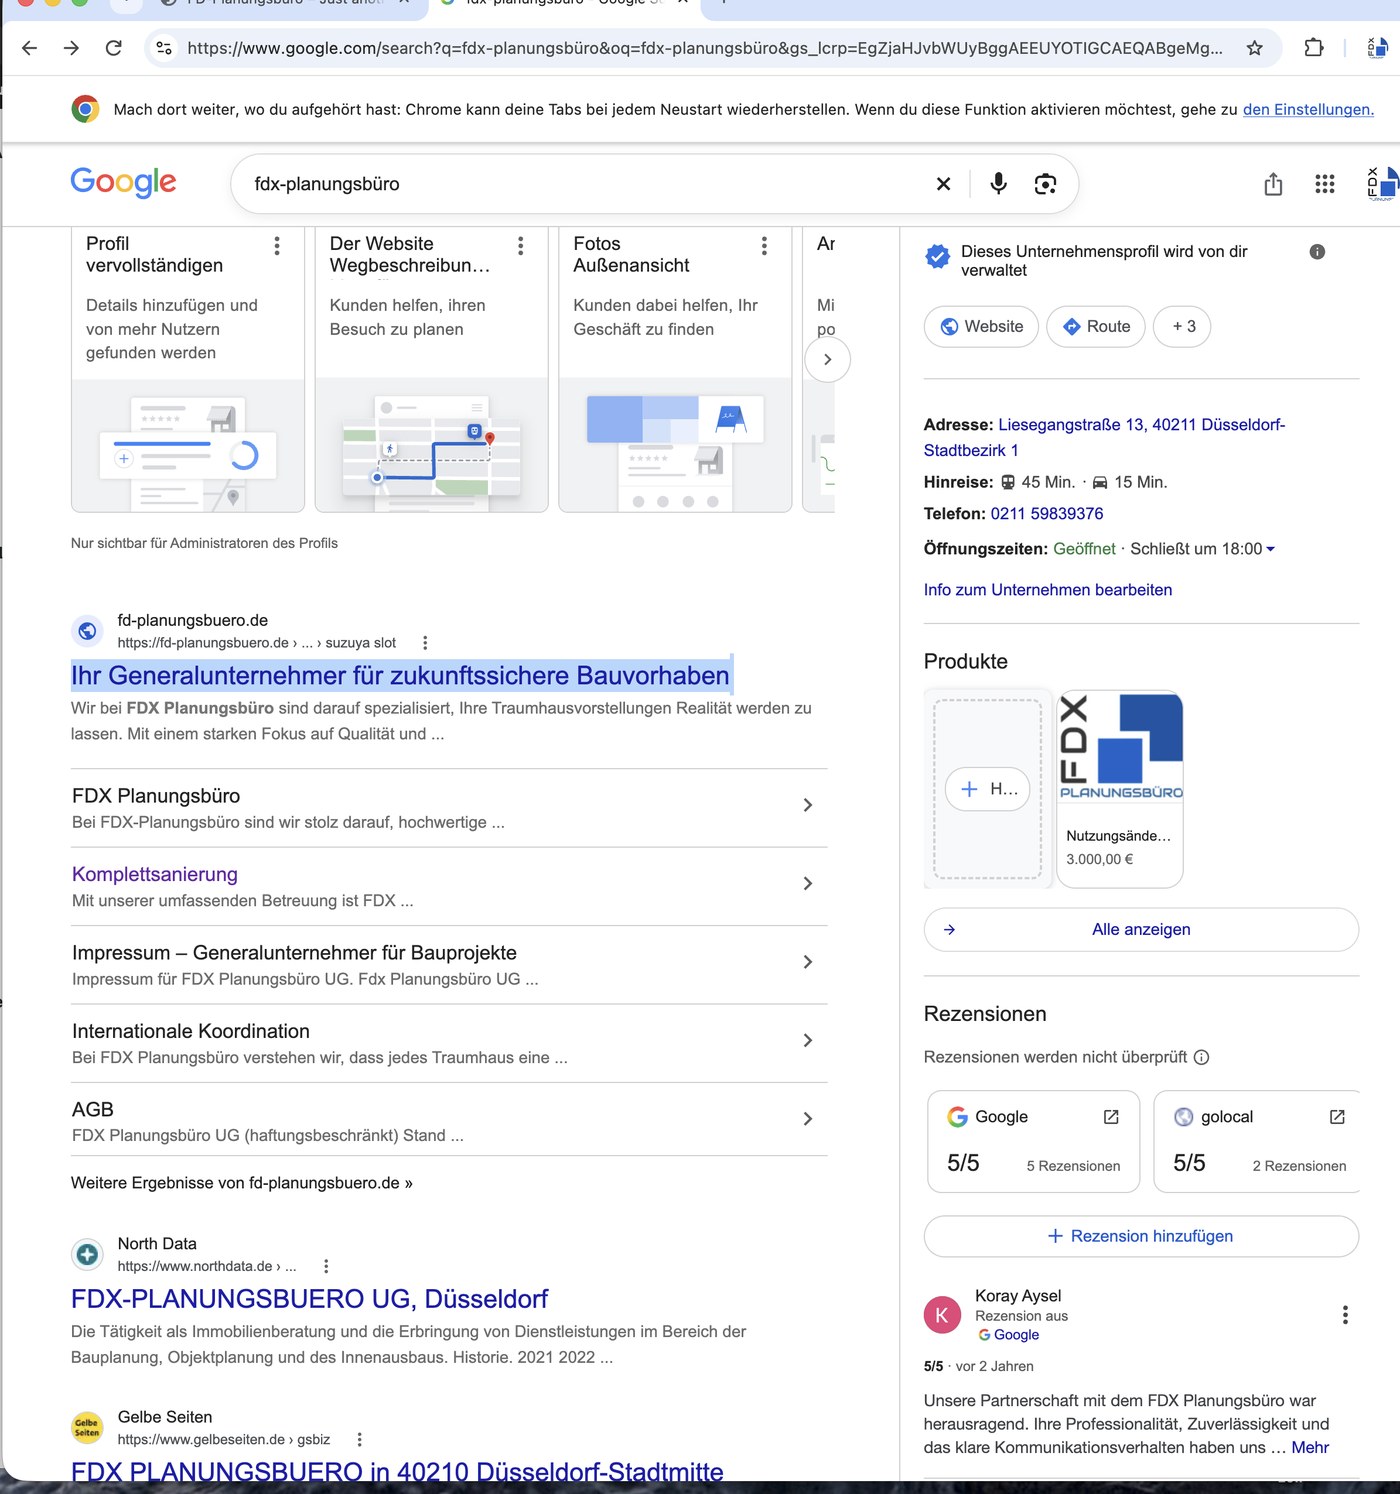
Task: Click the Gelbe Seiten favicon
Action: click(x=88, y=1428)
